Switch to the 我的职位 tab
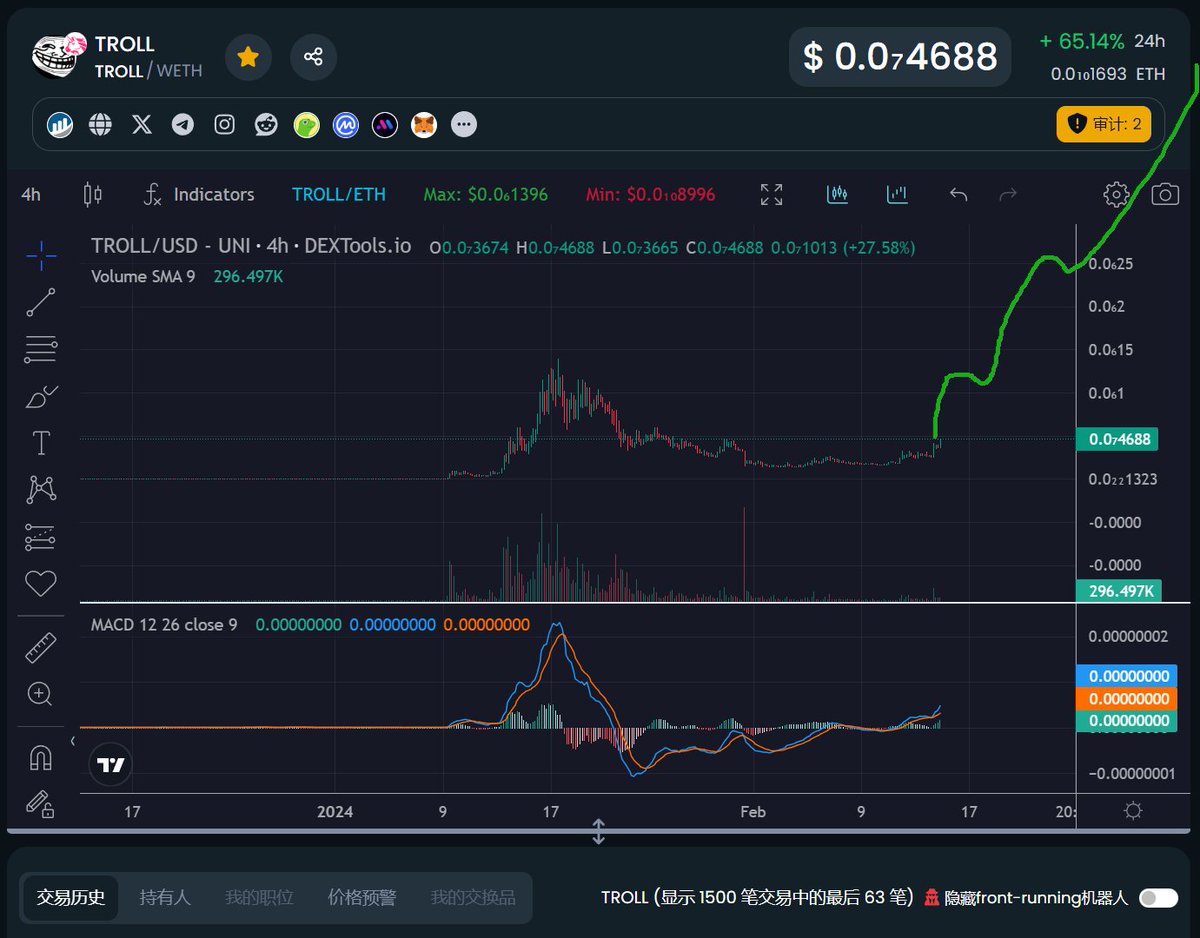 tap(259, 898)
